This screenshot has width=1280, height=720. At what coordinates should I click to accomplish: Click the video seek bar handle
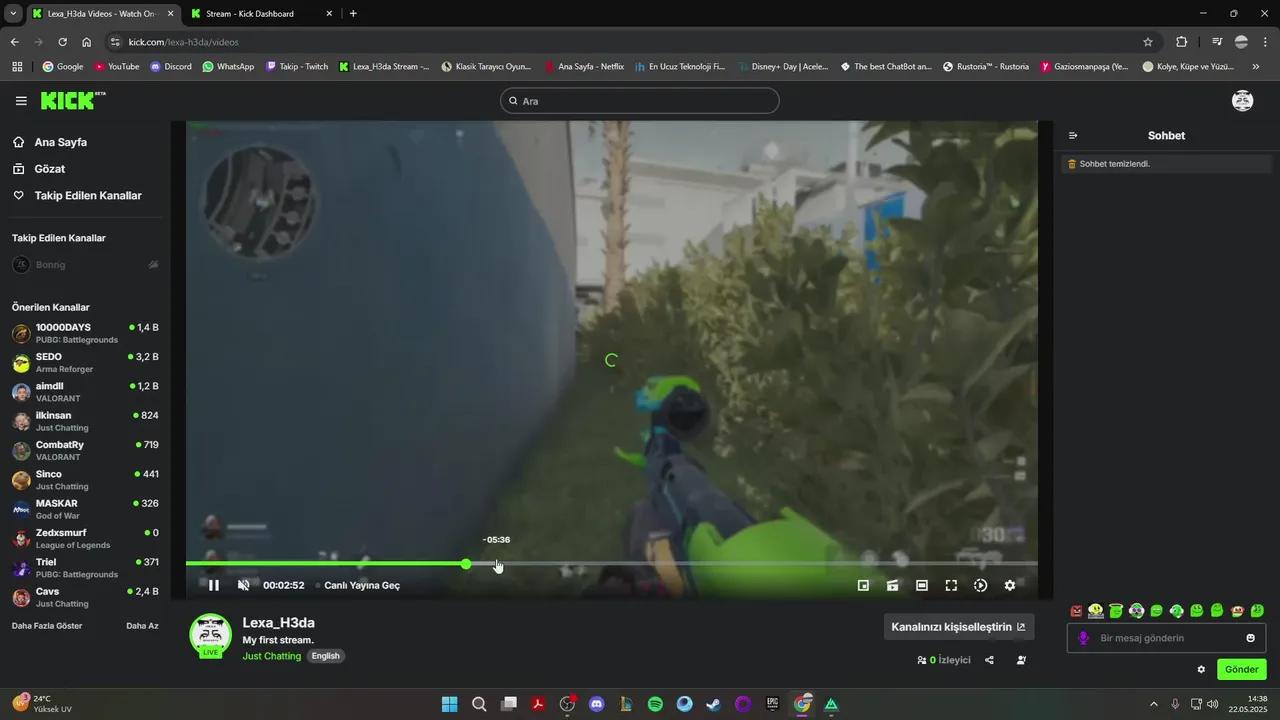466,564
